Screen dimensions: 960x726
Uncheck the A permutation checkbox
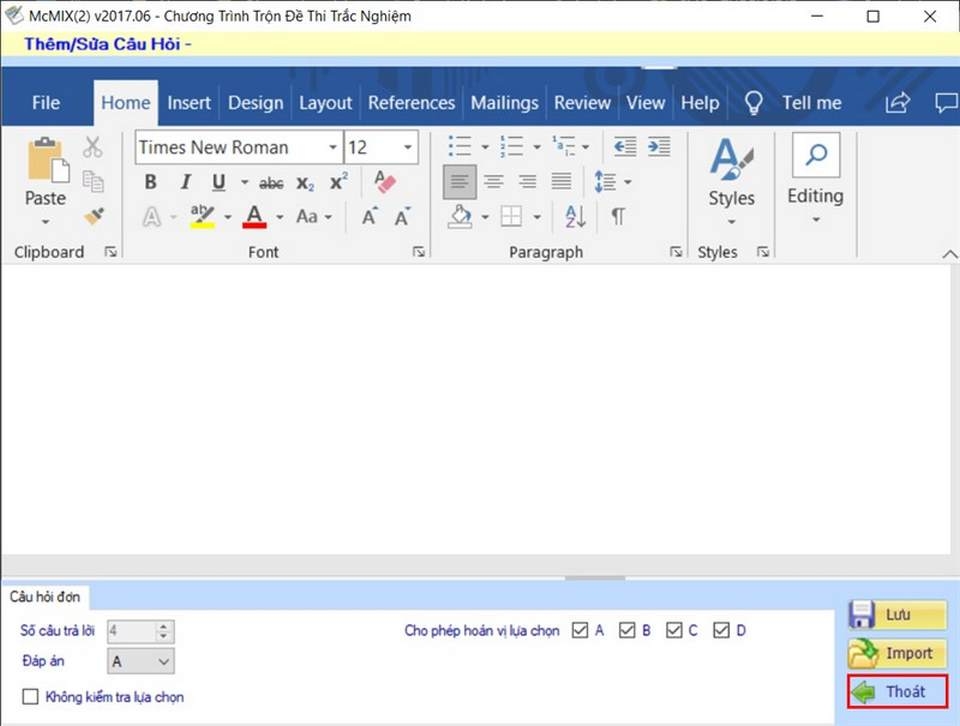click(580, 630)
